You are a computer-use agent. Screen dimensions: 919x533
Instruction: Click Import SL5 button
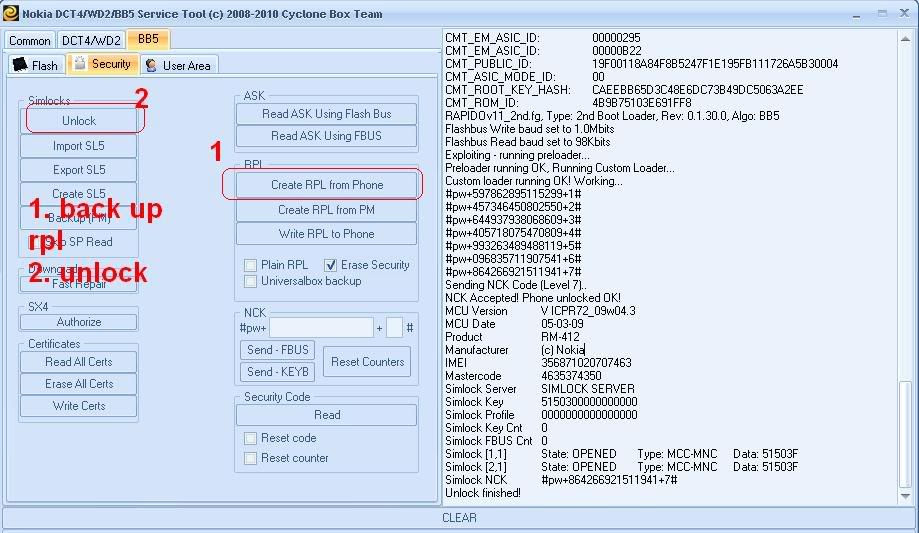tap(79, 145)
